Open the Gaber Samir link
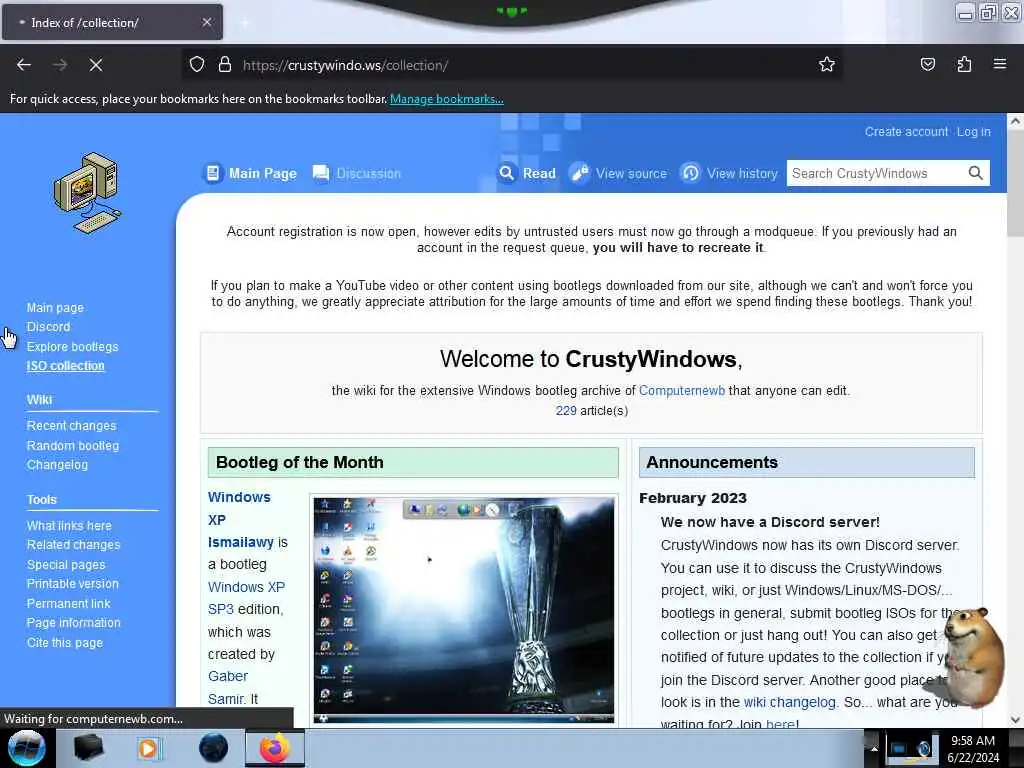 tap(228, 687)
